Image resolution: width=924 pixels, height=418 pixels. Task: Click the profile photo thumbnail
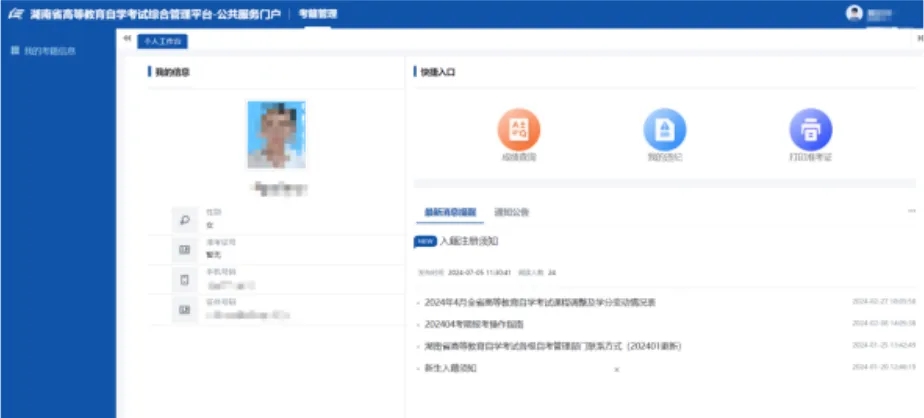coord(276,134)
